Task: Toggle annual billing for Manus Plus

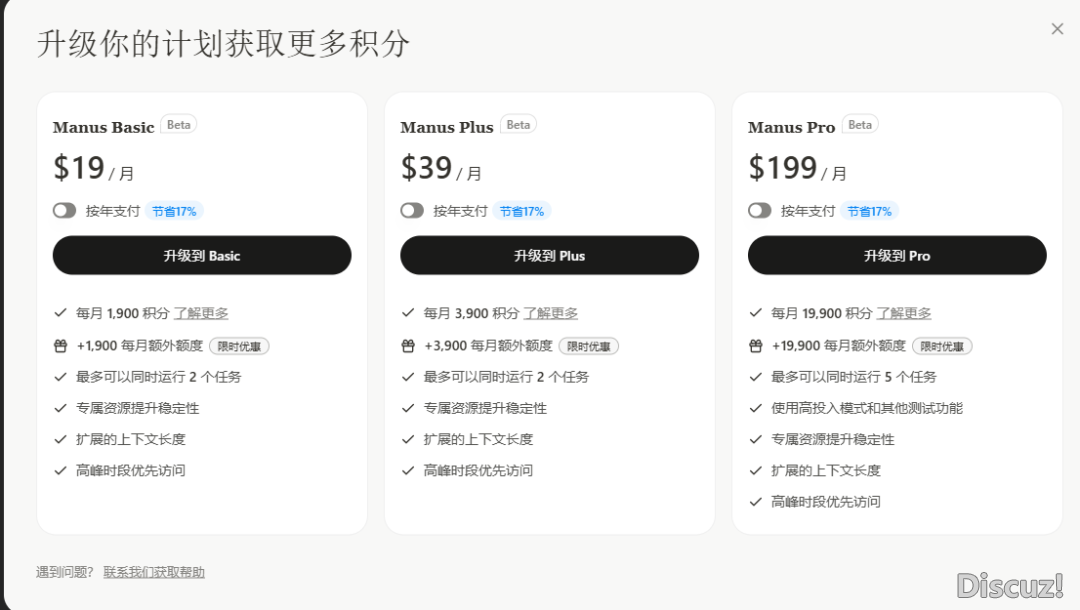Action: point(412,211)
